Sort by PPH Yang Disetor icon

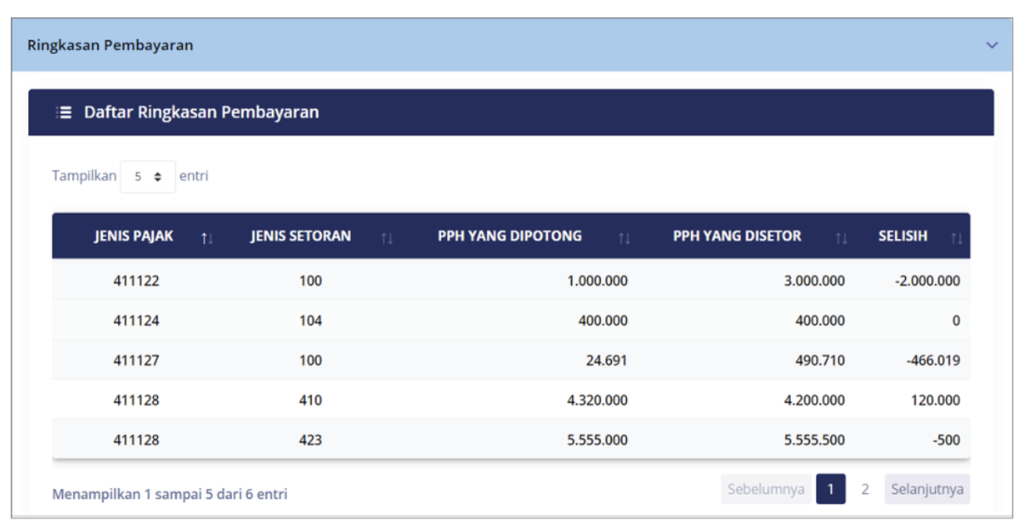tap(841, 237)
